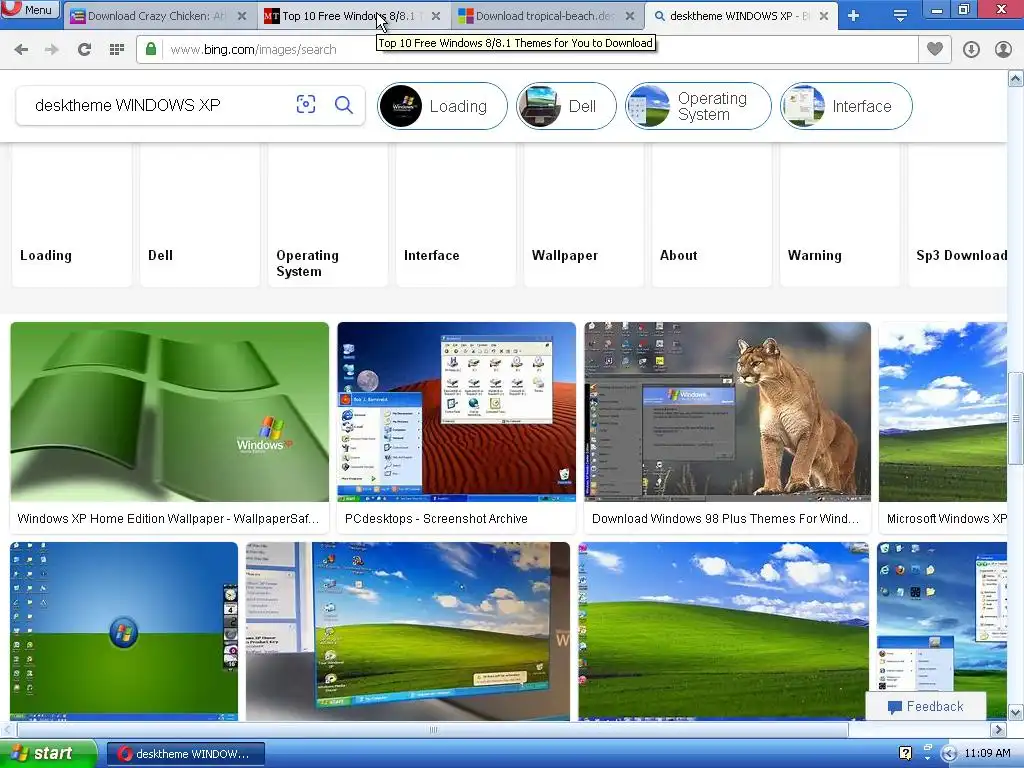Click the horizontal scrollbar thumb
Screen dimensions: 1024x768
point(432,729)
